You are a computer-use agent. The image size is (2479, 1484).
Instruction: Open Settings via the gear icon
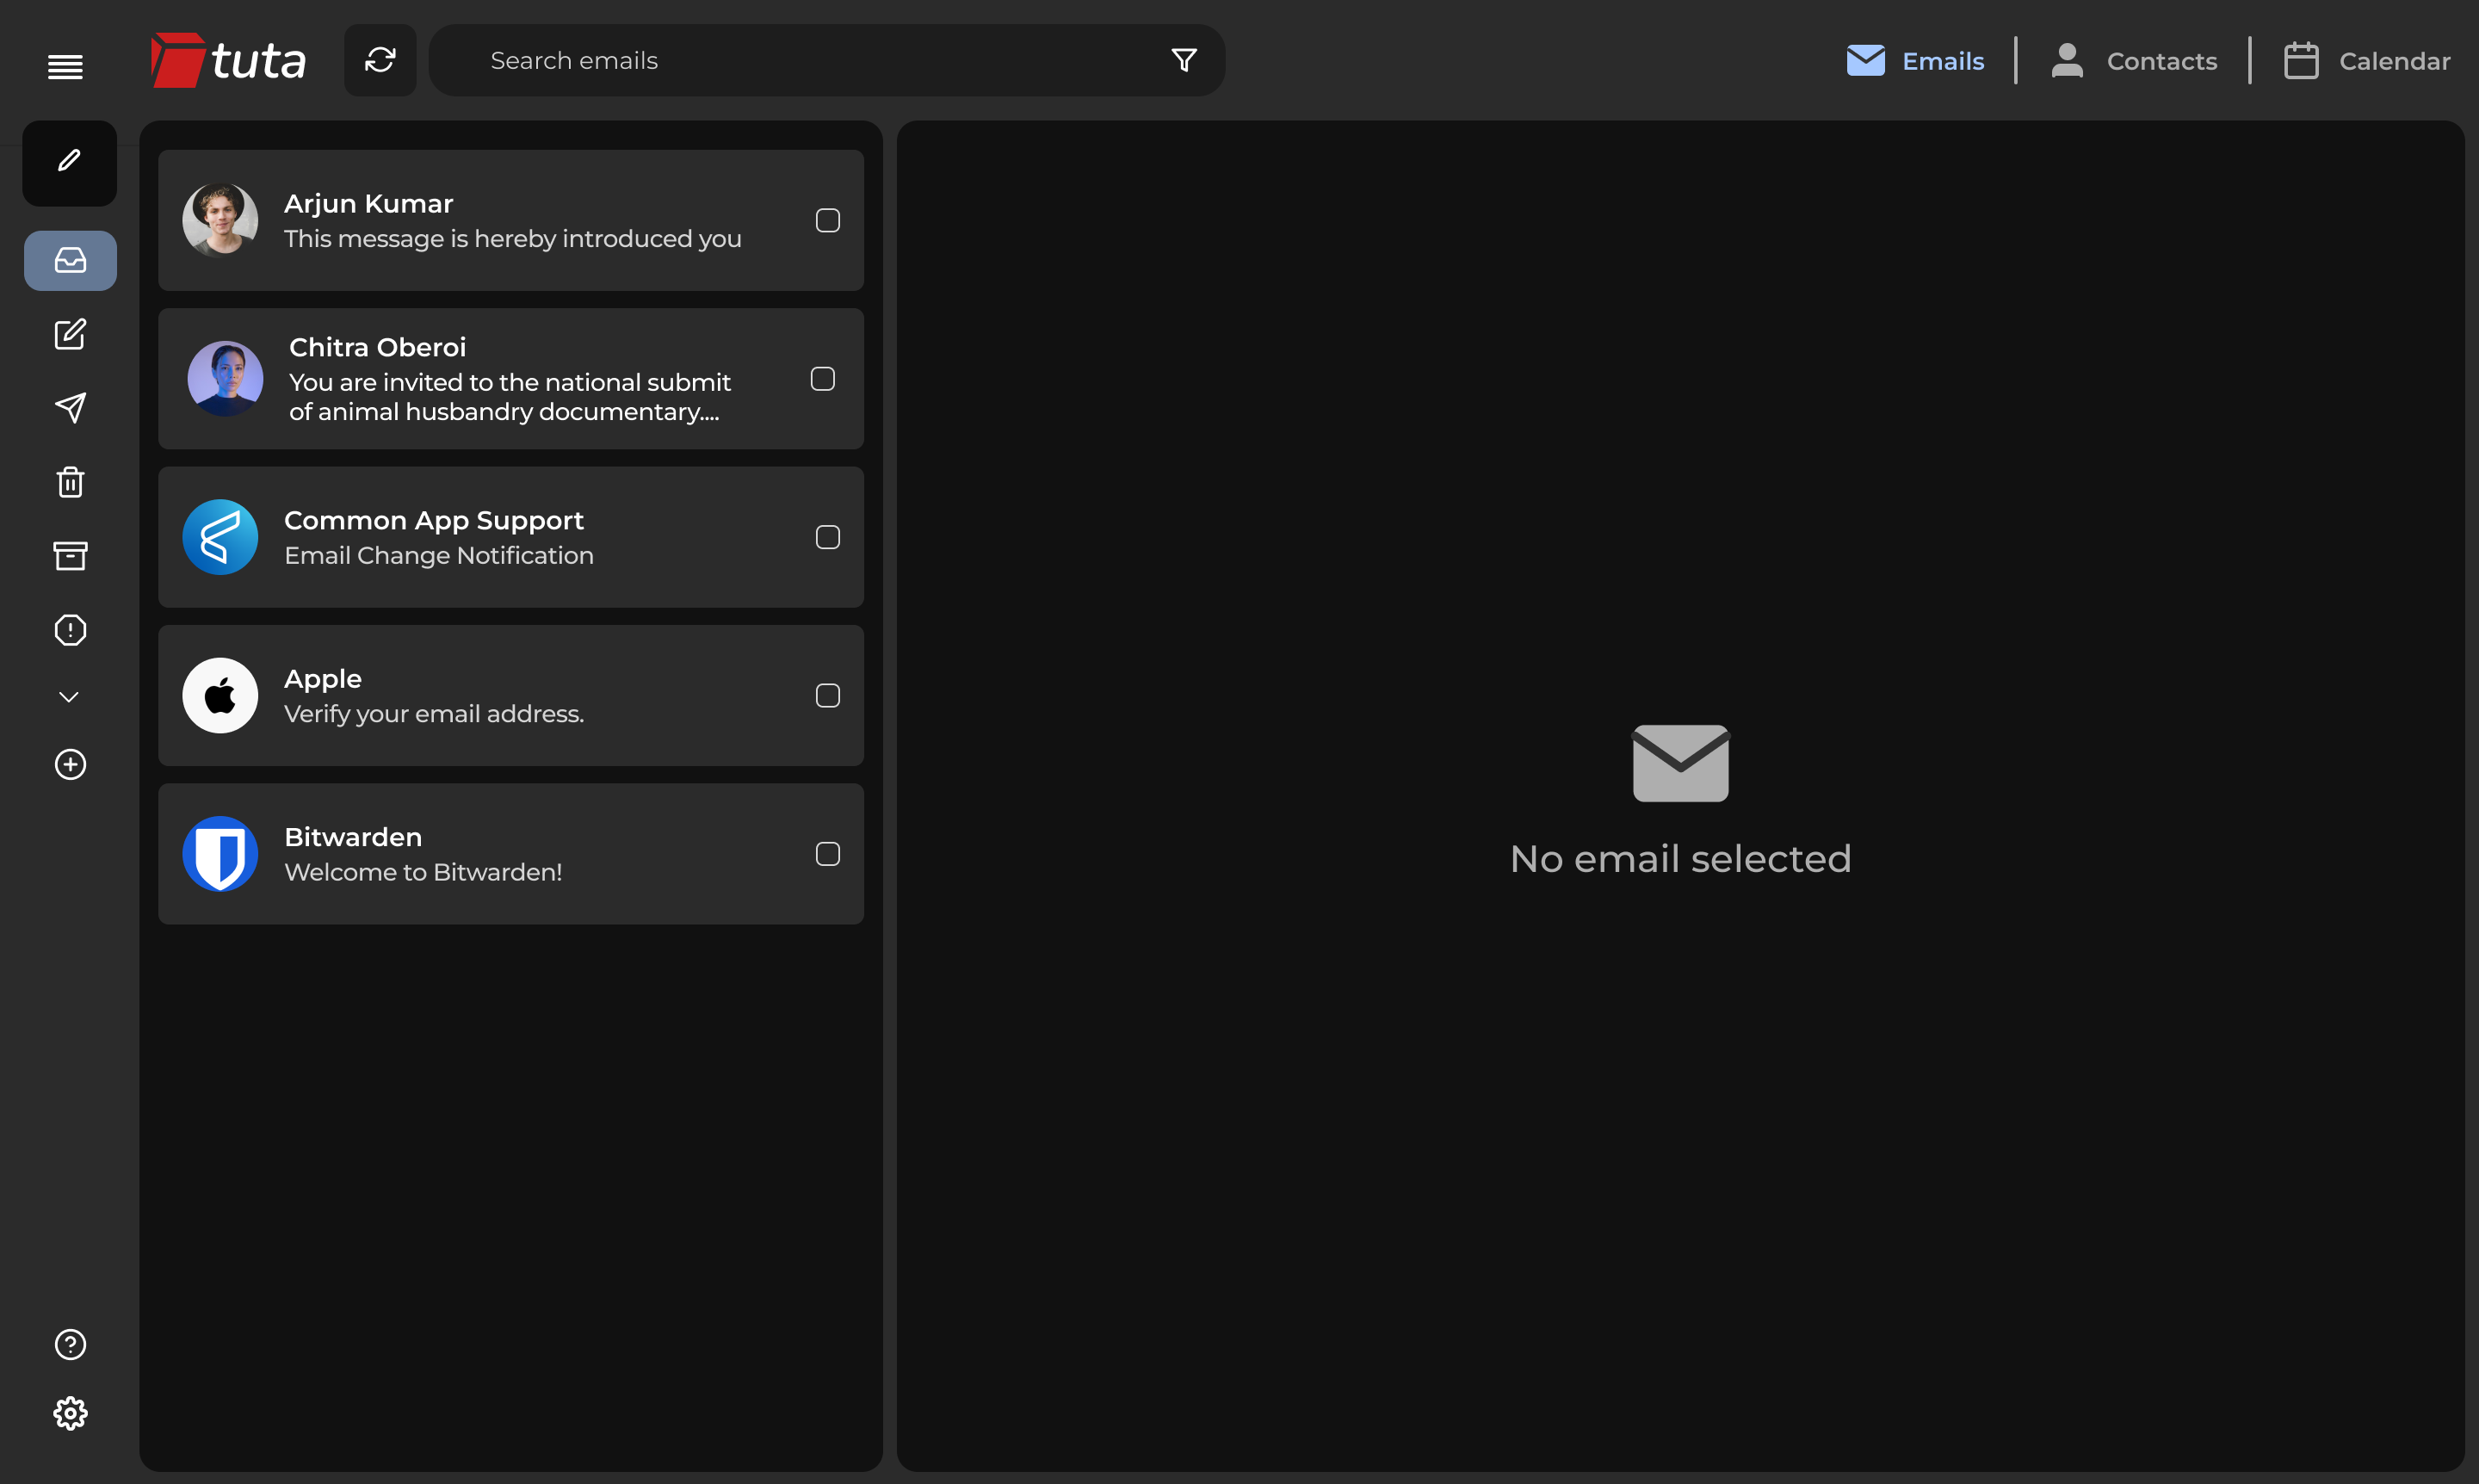tap(69, 1412)
